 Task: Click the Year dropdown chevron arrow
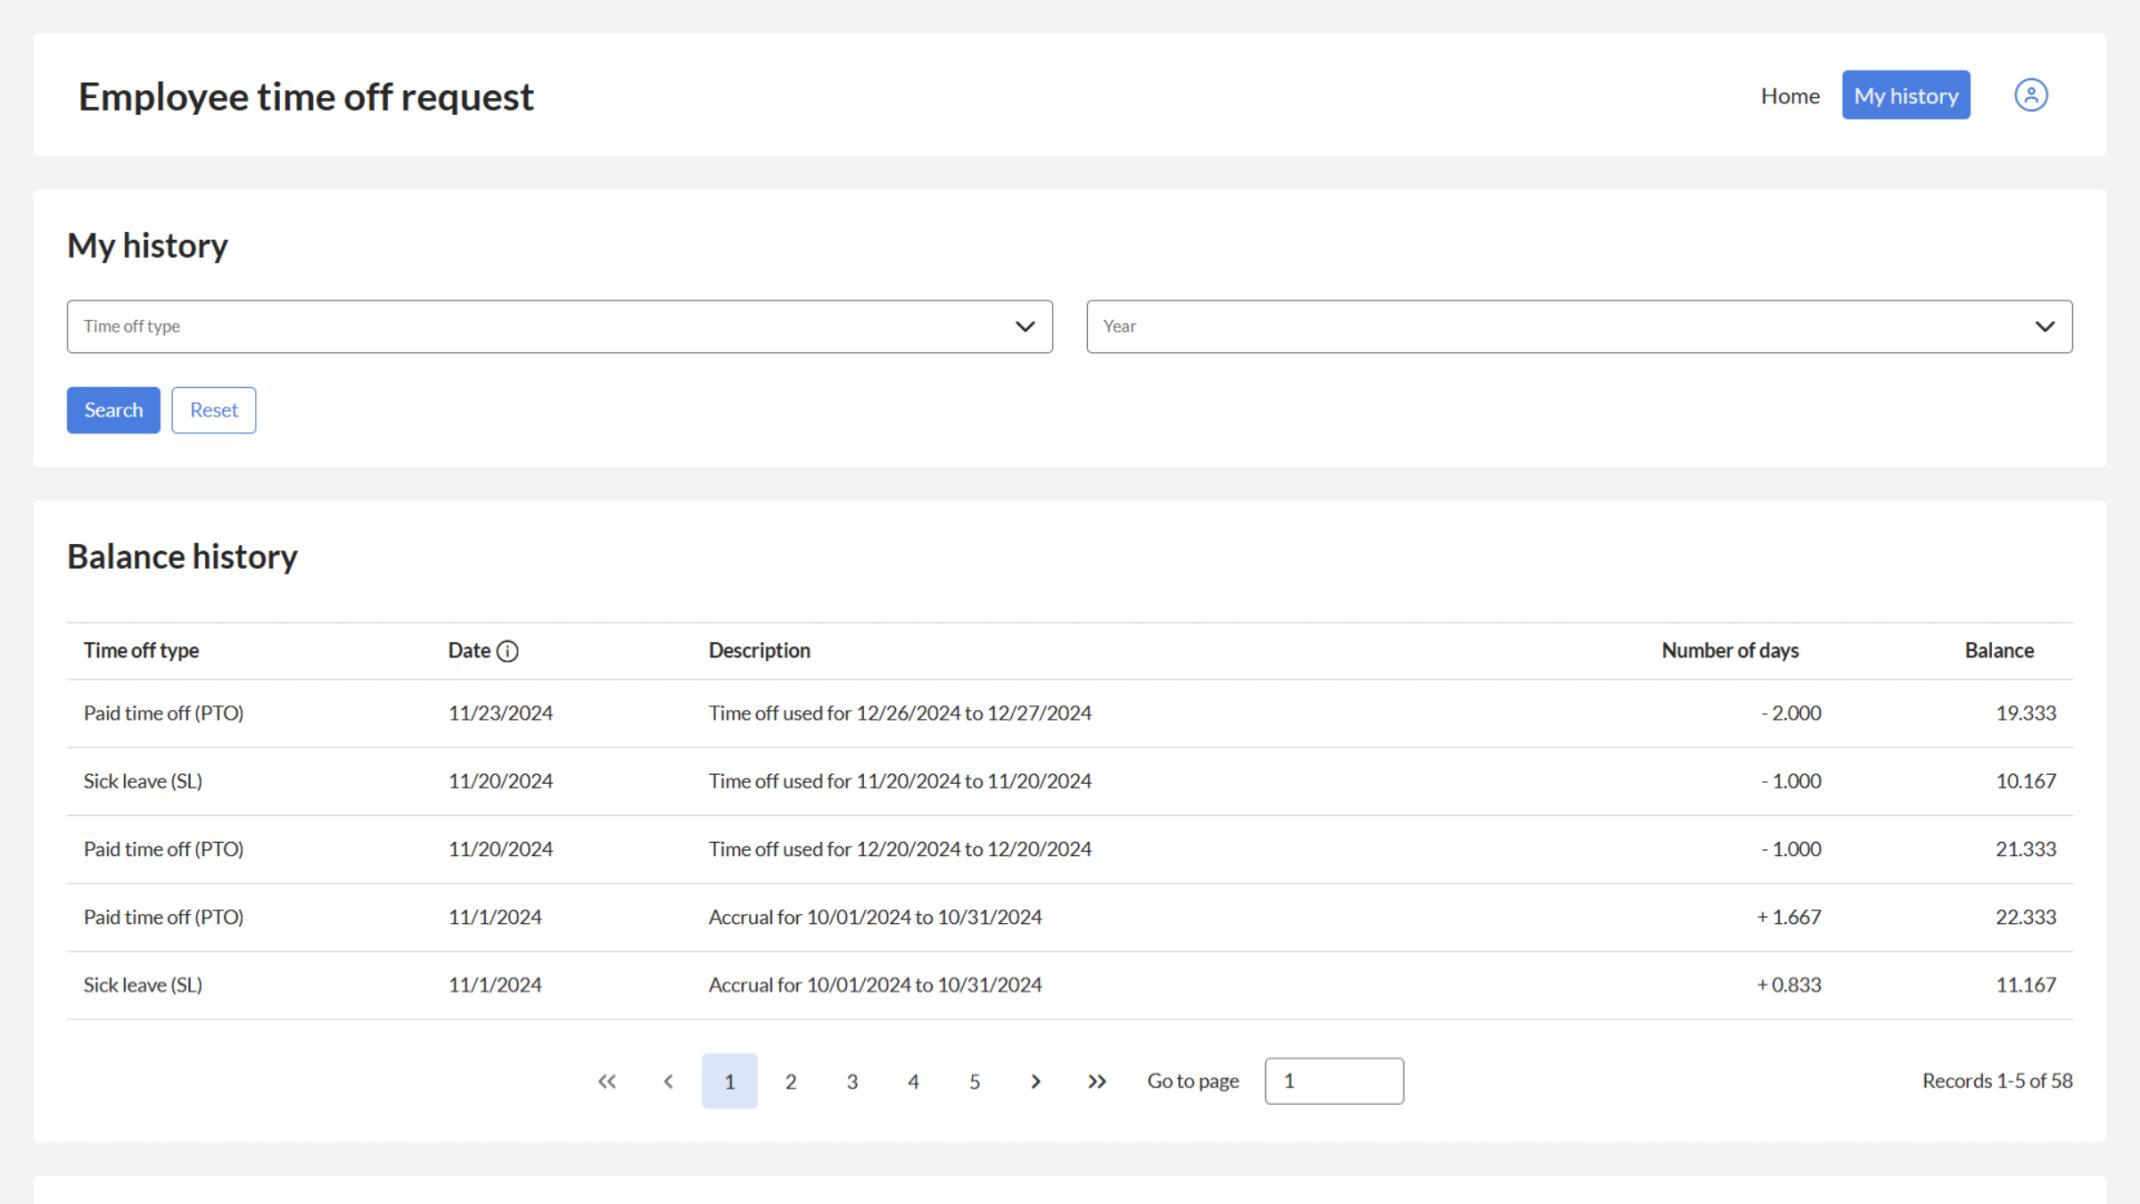pyautogui.click(x=2045, y=326)
